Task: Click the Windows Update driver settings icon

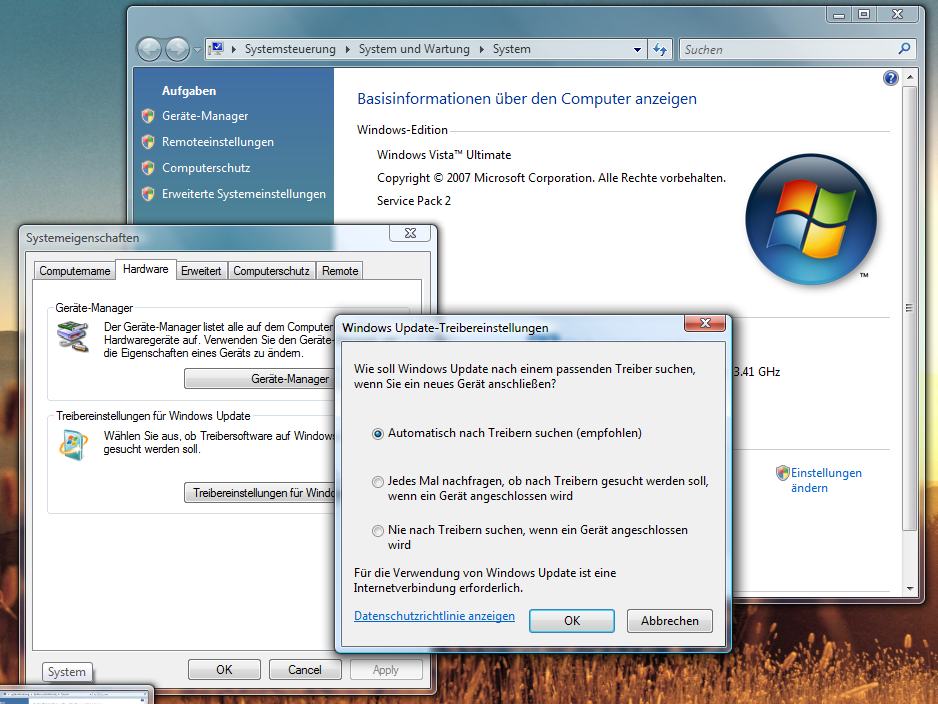Action: click(x=73, y=444)
